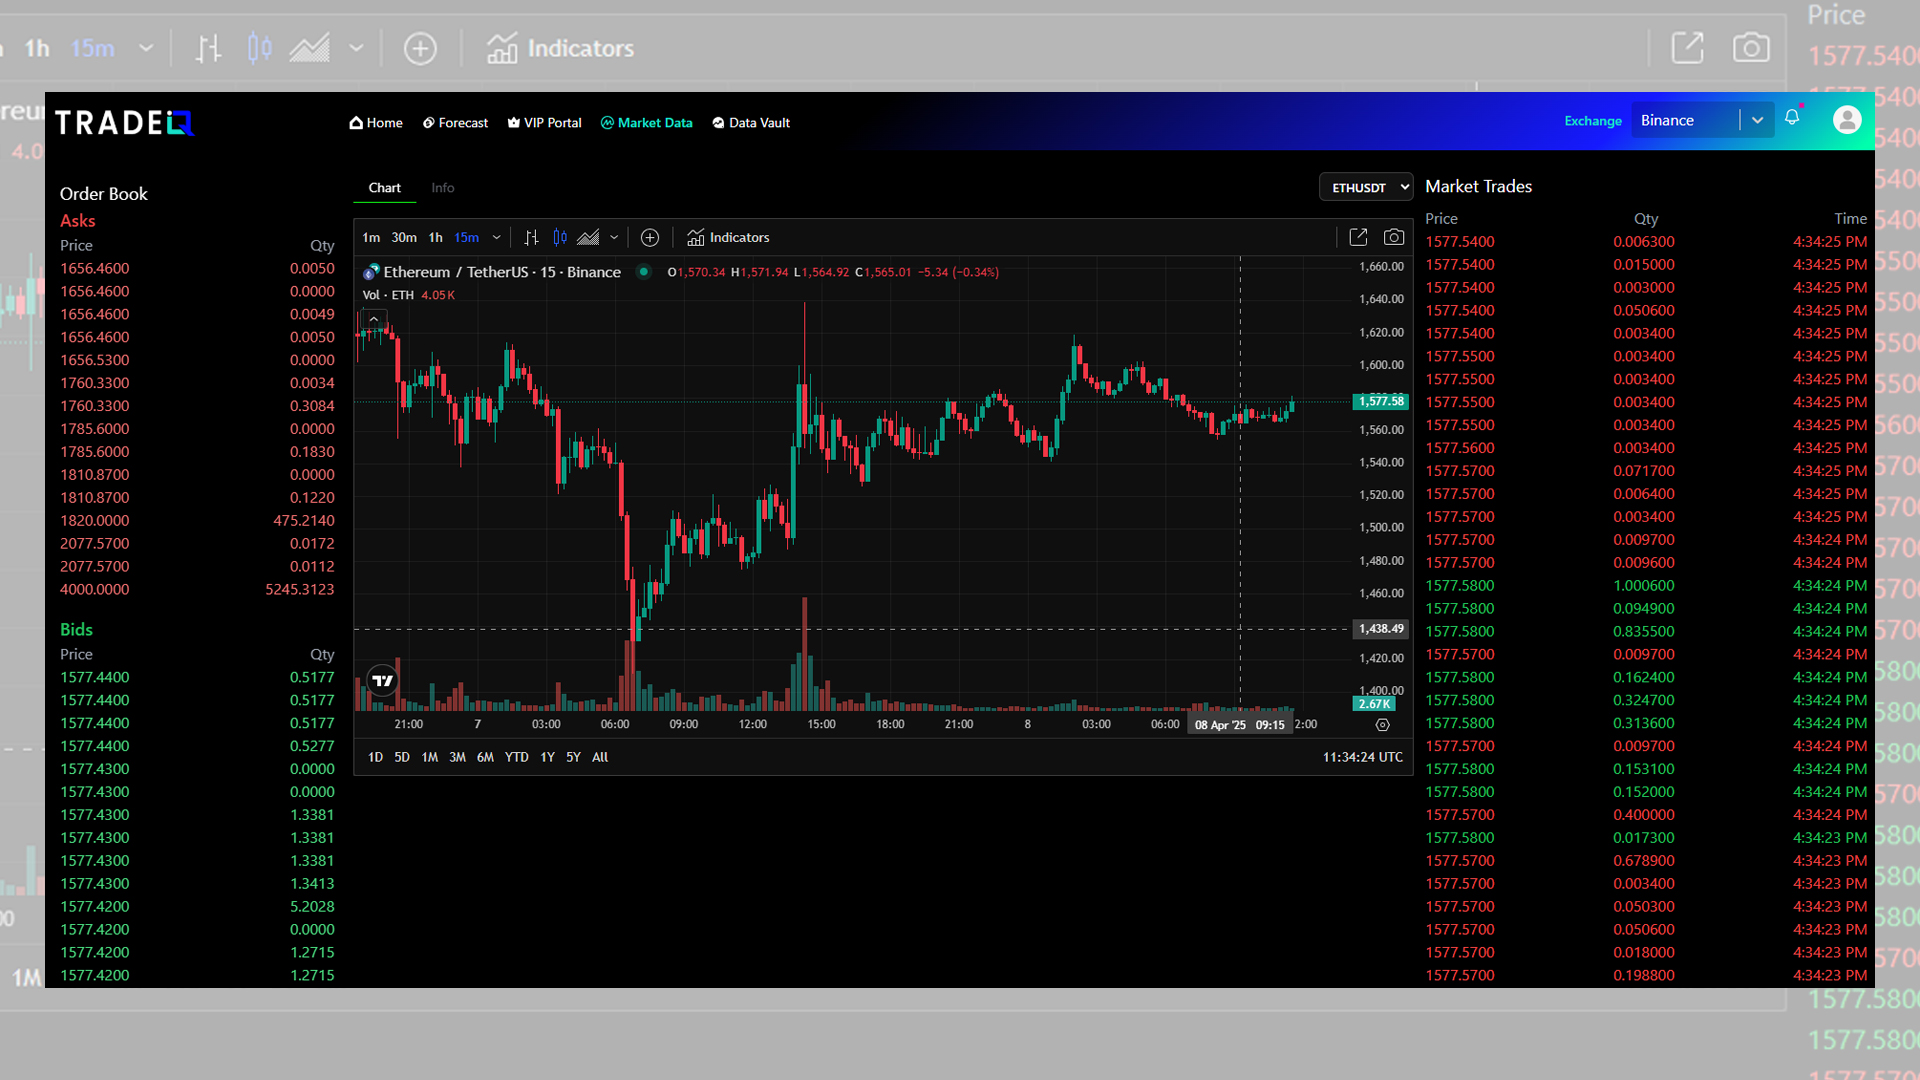This screenshot has width=1920, height=1080.
Task: Select ask price 1820.0000 row
Action: (197, 521)
